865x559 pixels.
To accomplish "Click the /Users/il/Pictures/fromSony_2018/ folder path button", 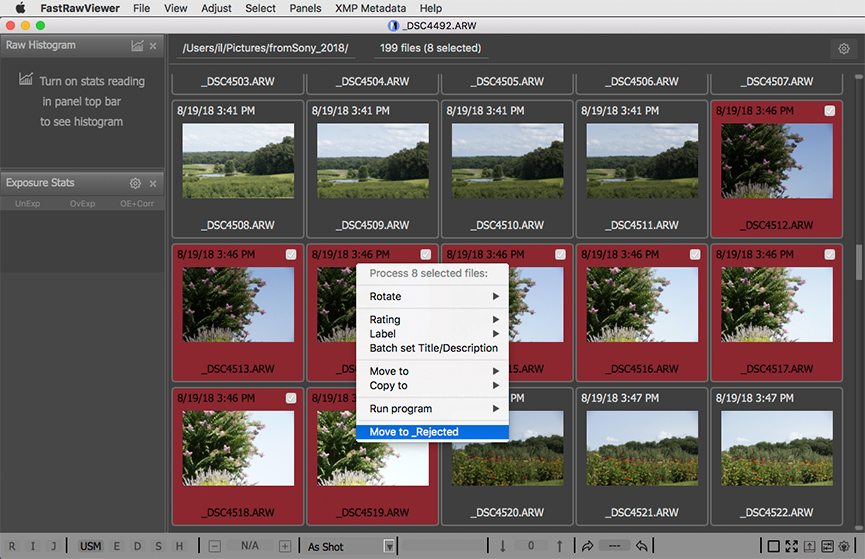I will [265, 48].
